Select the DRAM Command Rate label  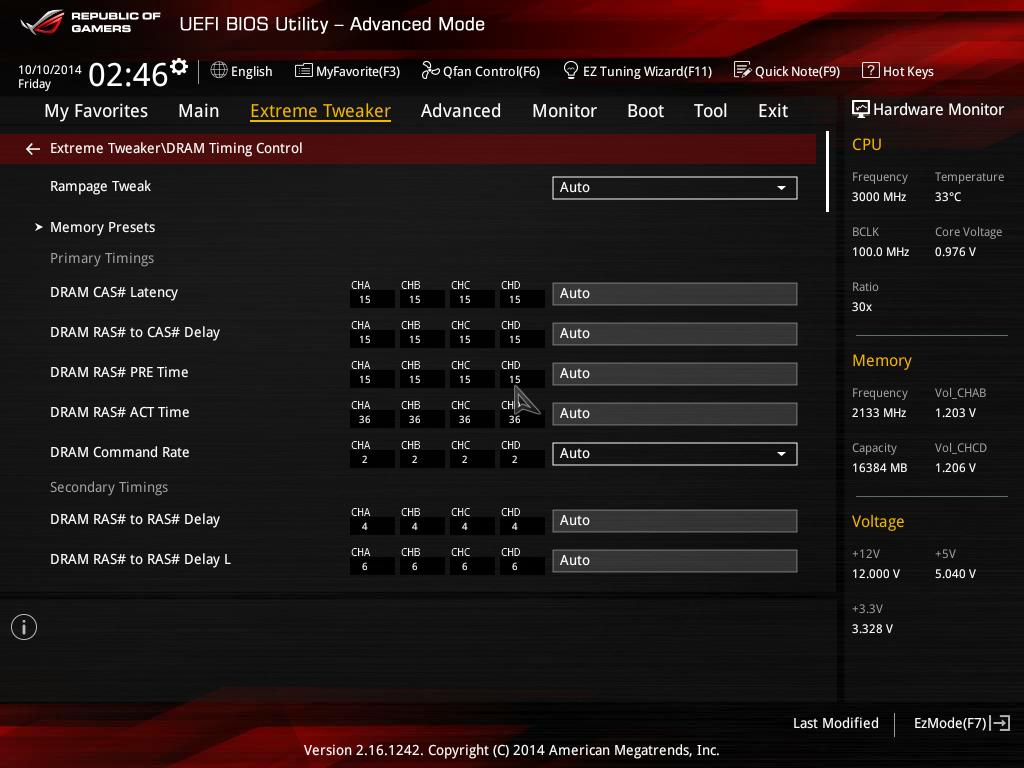point(120,452)
